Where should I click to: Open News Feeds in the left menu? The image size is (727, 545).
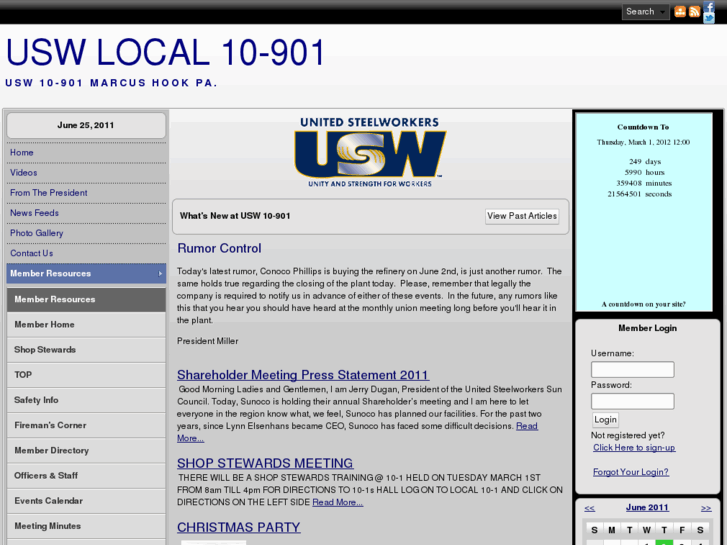34,213
